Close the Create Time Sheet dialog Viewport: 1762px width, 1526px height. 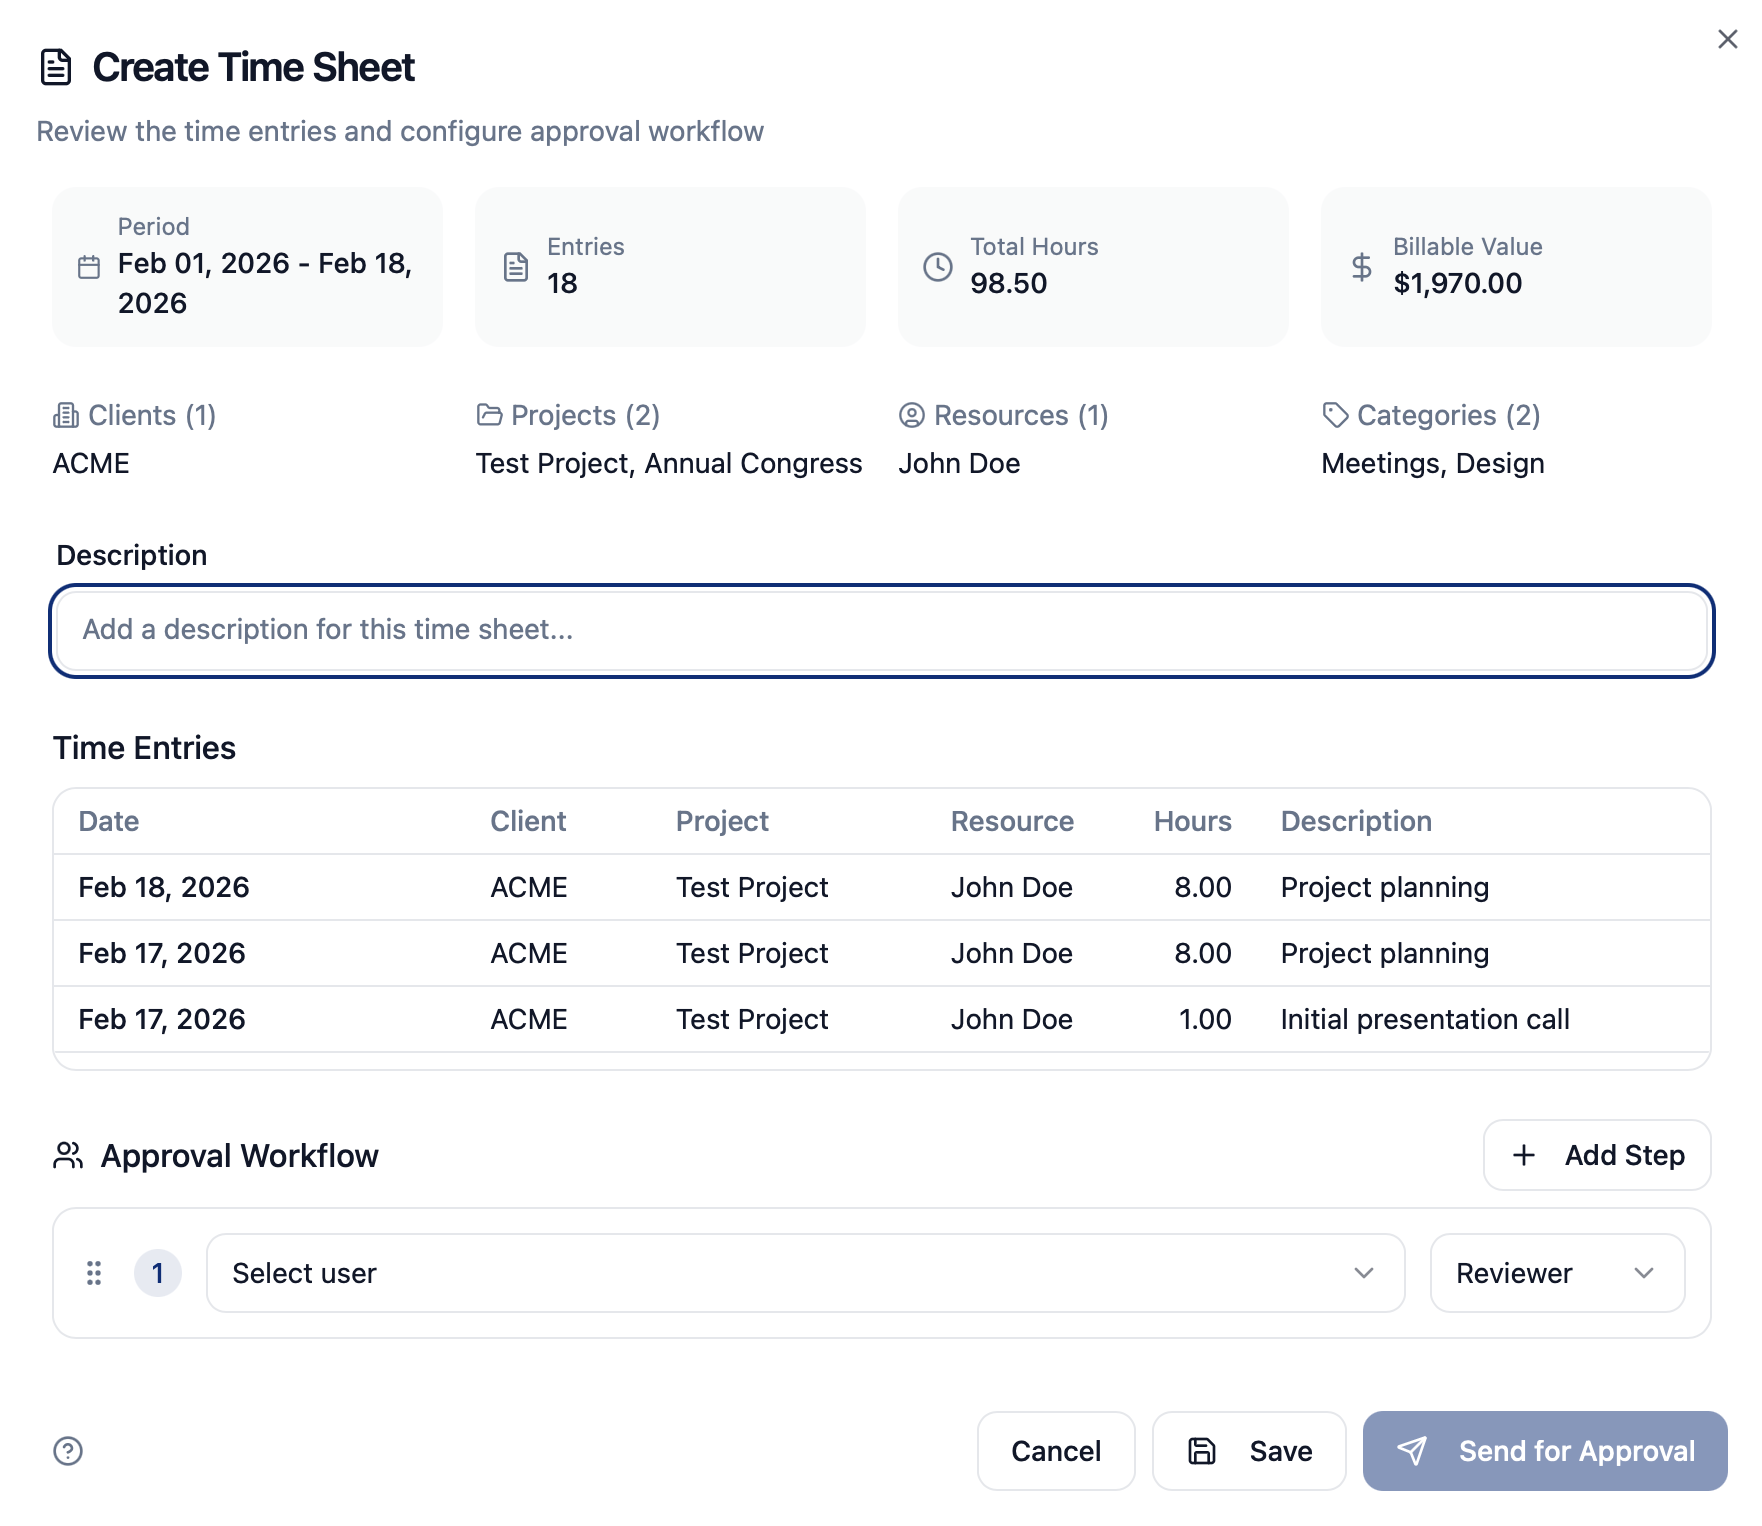[x=1727, y=39]
